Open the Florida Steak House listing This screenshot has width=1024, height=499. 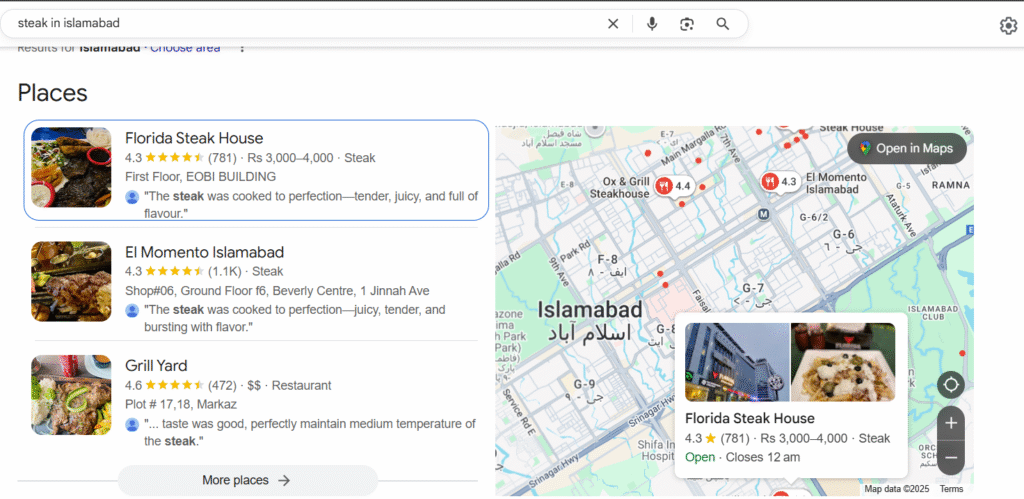[194, 138]
